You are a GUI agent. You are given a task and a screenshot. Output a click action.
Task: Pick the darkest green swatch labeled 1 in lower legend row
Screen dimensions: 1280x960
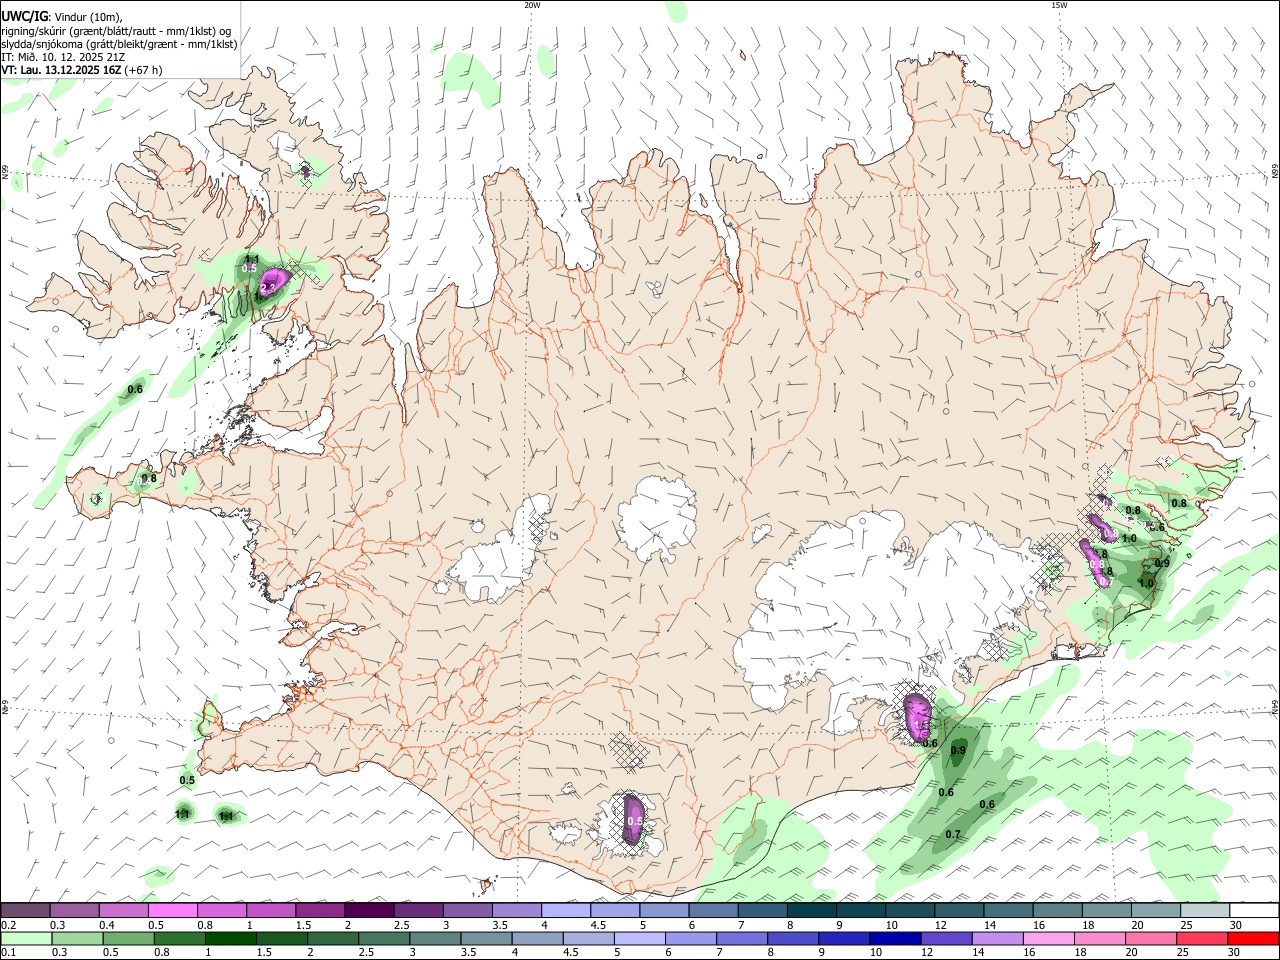[230, 938]
